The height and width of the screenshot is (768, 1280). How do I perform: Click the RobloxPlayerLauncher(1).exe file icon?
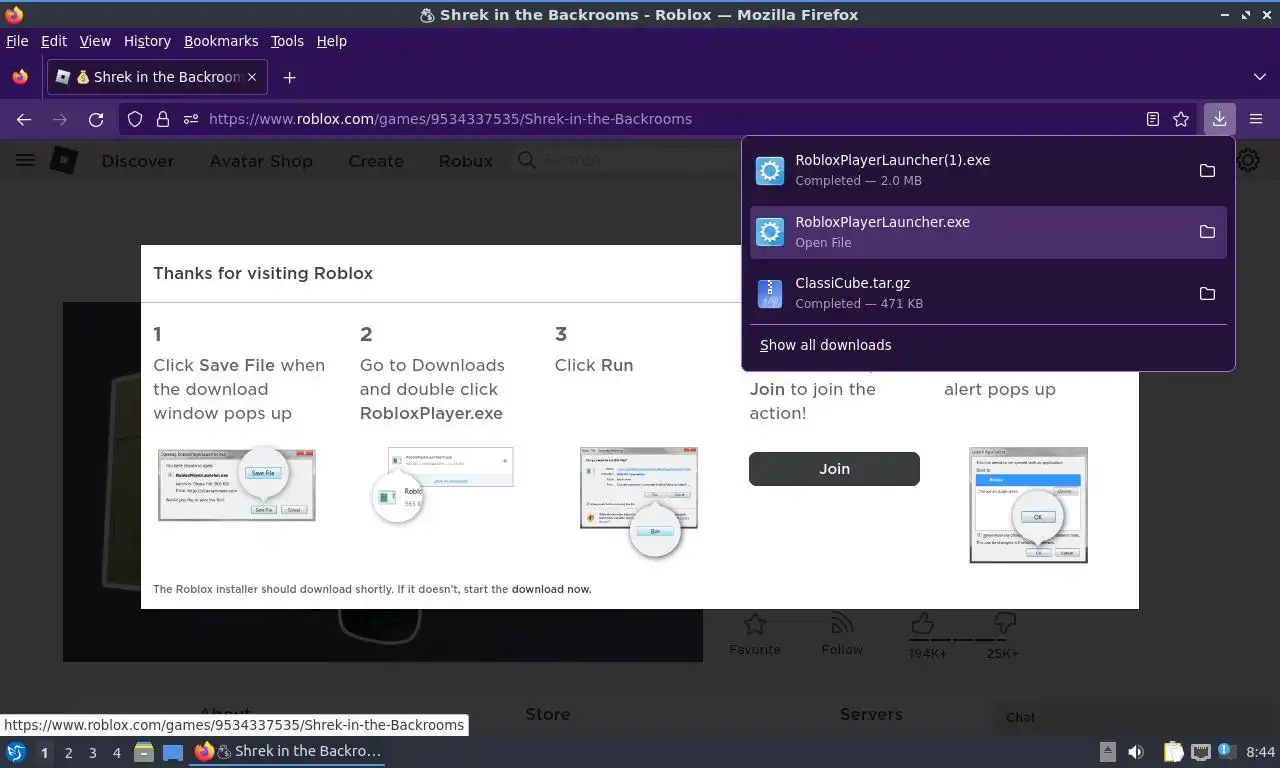coord(770,171)
